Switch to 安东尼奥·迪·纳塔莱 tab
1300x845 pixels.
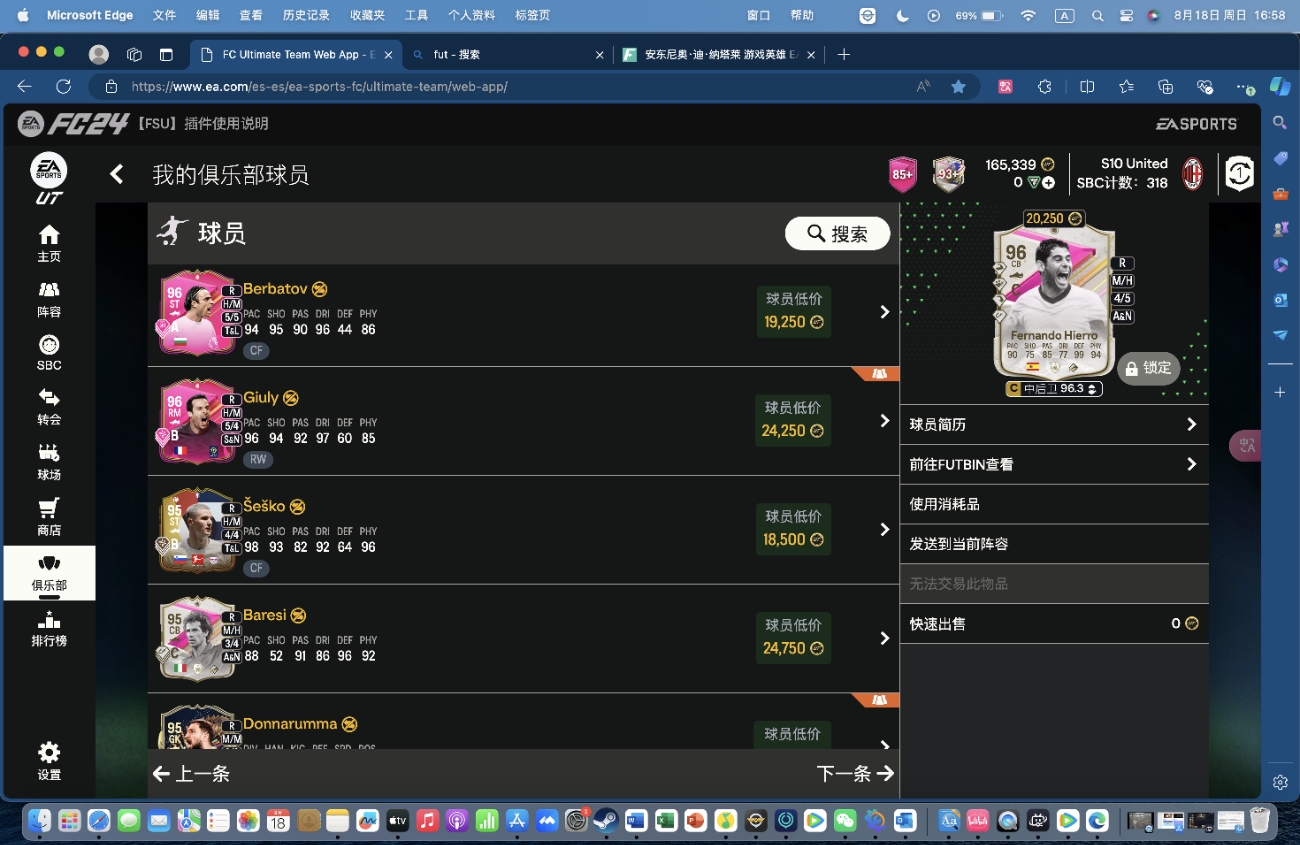coord(717,55)
